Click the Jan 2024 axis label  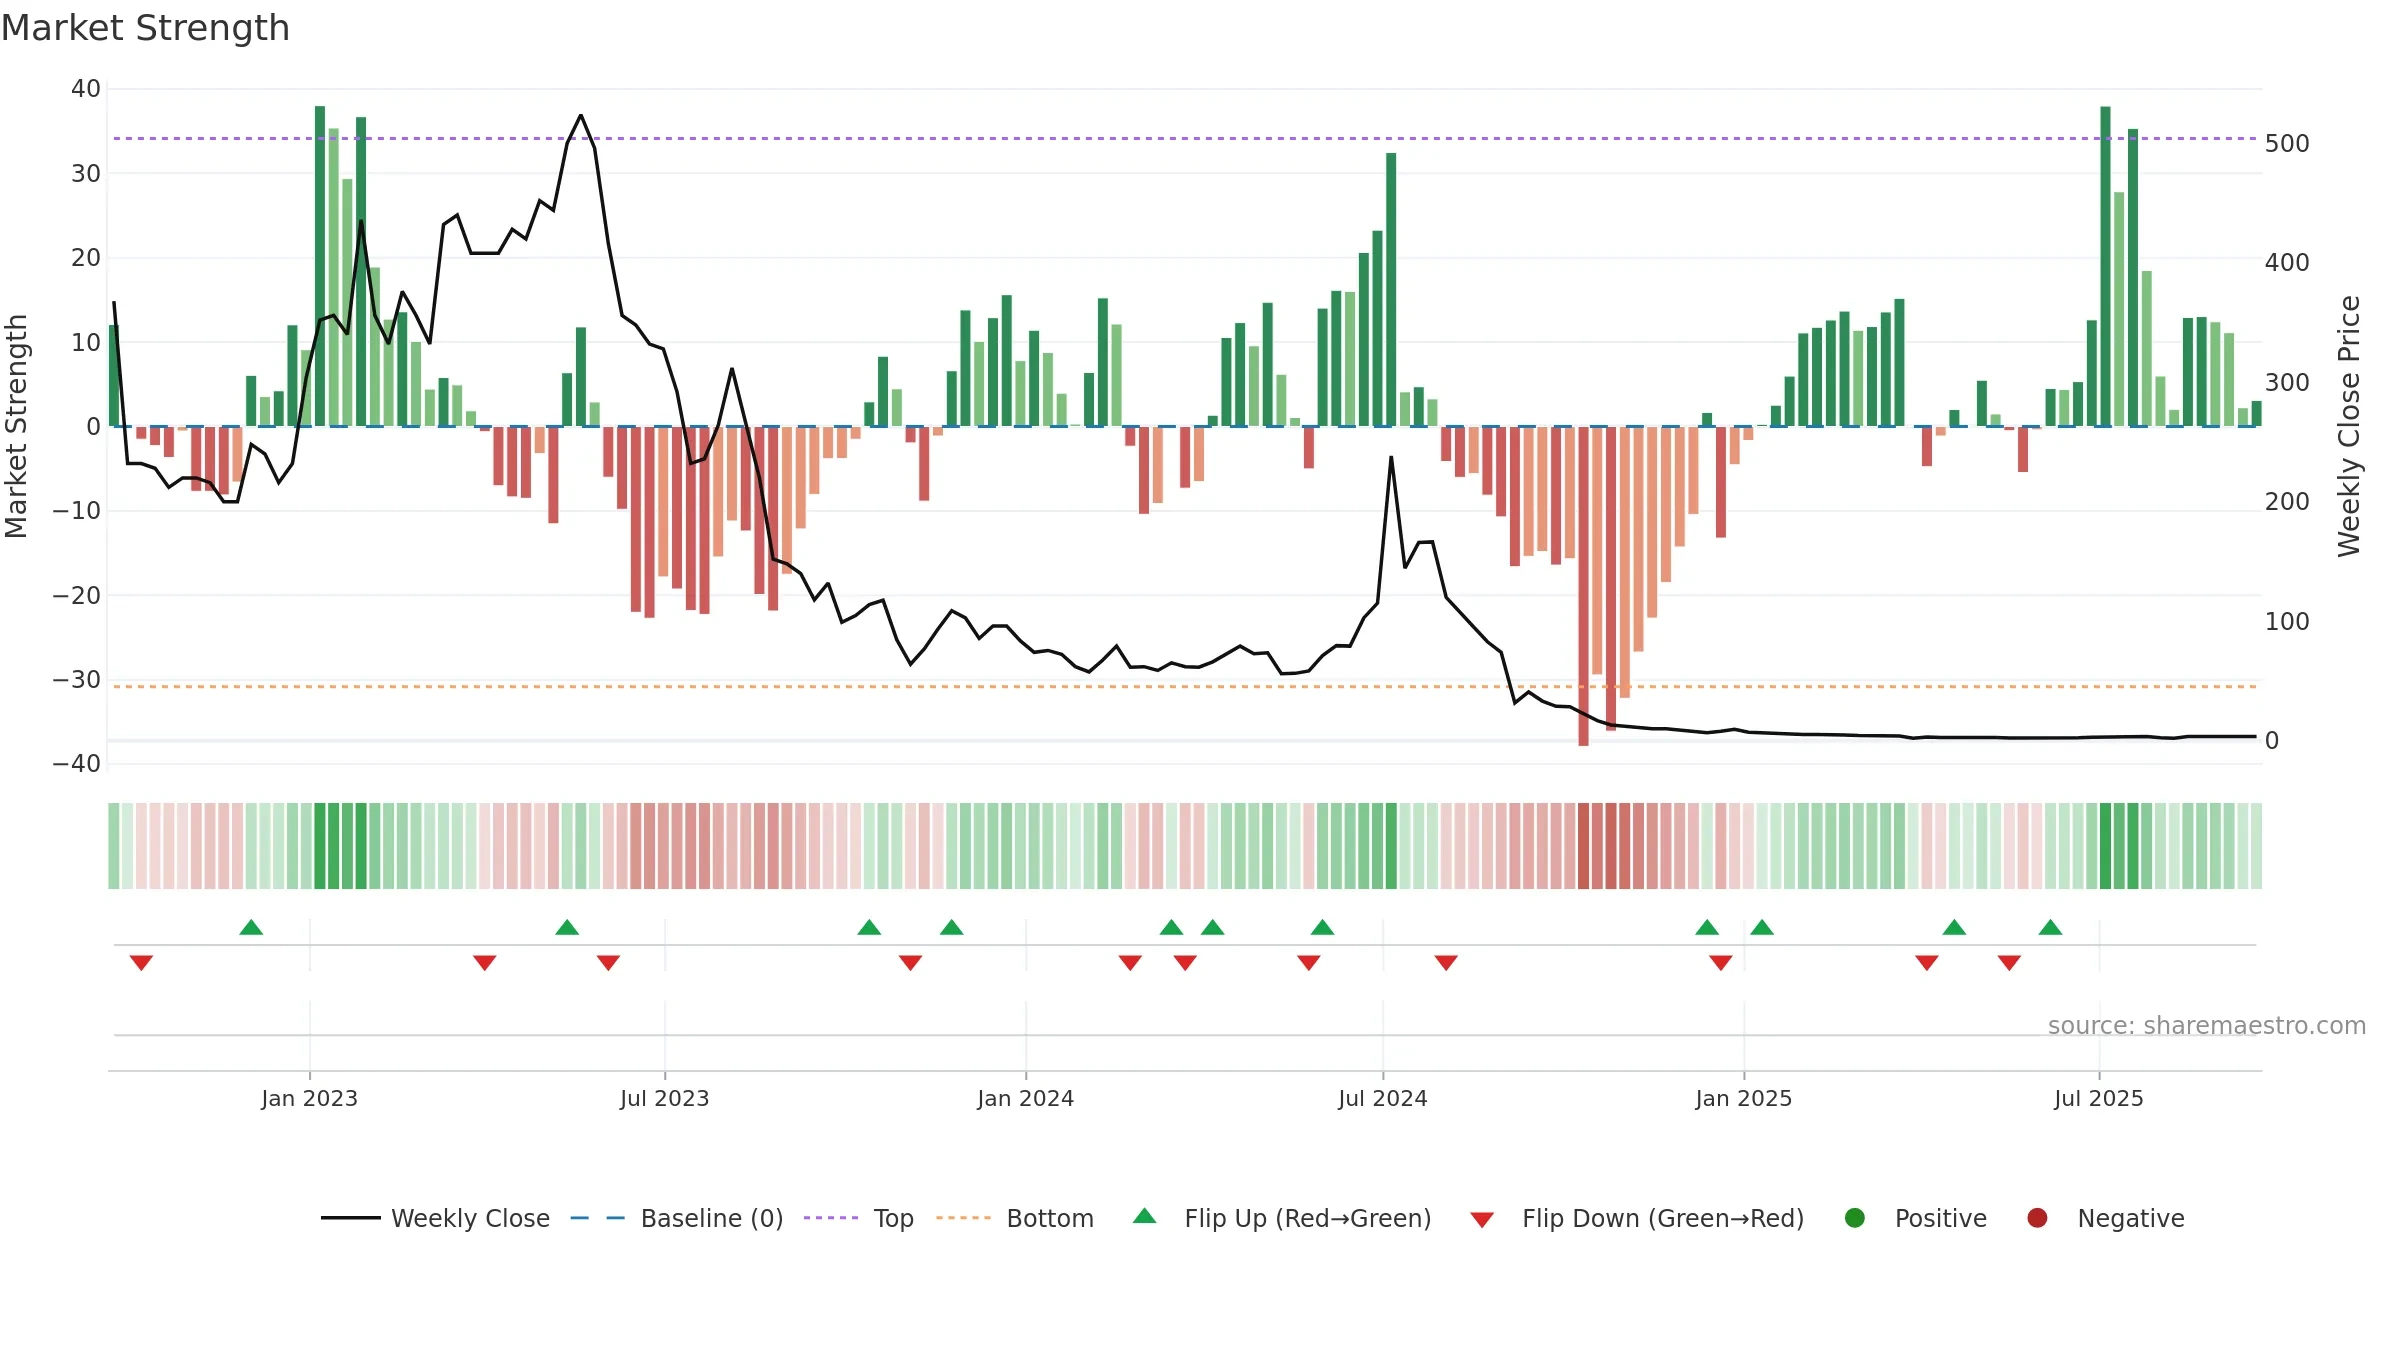point(1025,1098)
